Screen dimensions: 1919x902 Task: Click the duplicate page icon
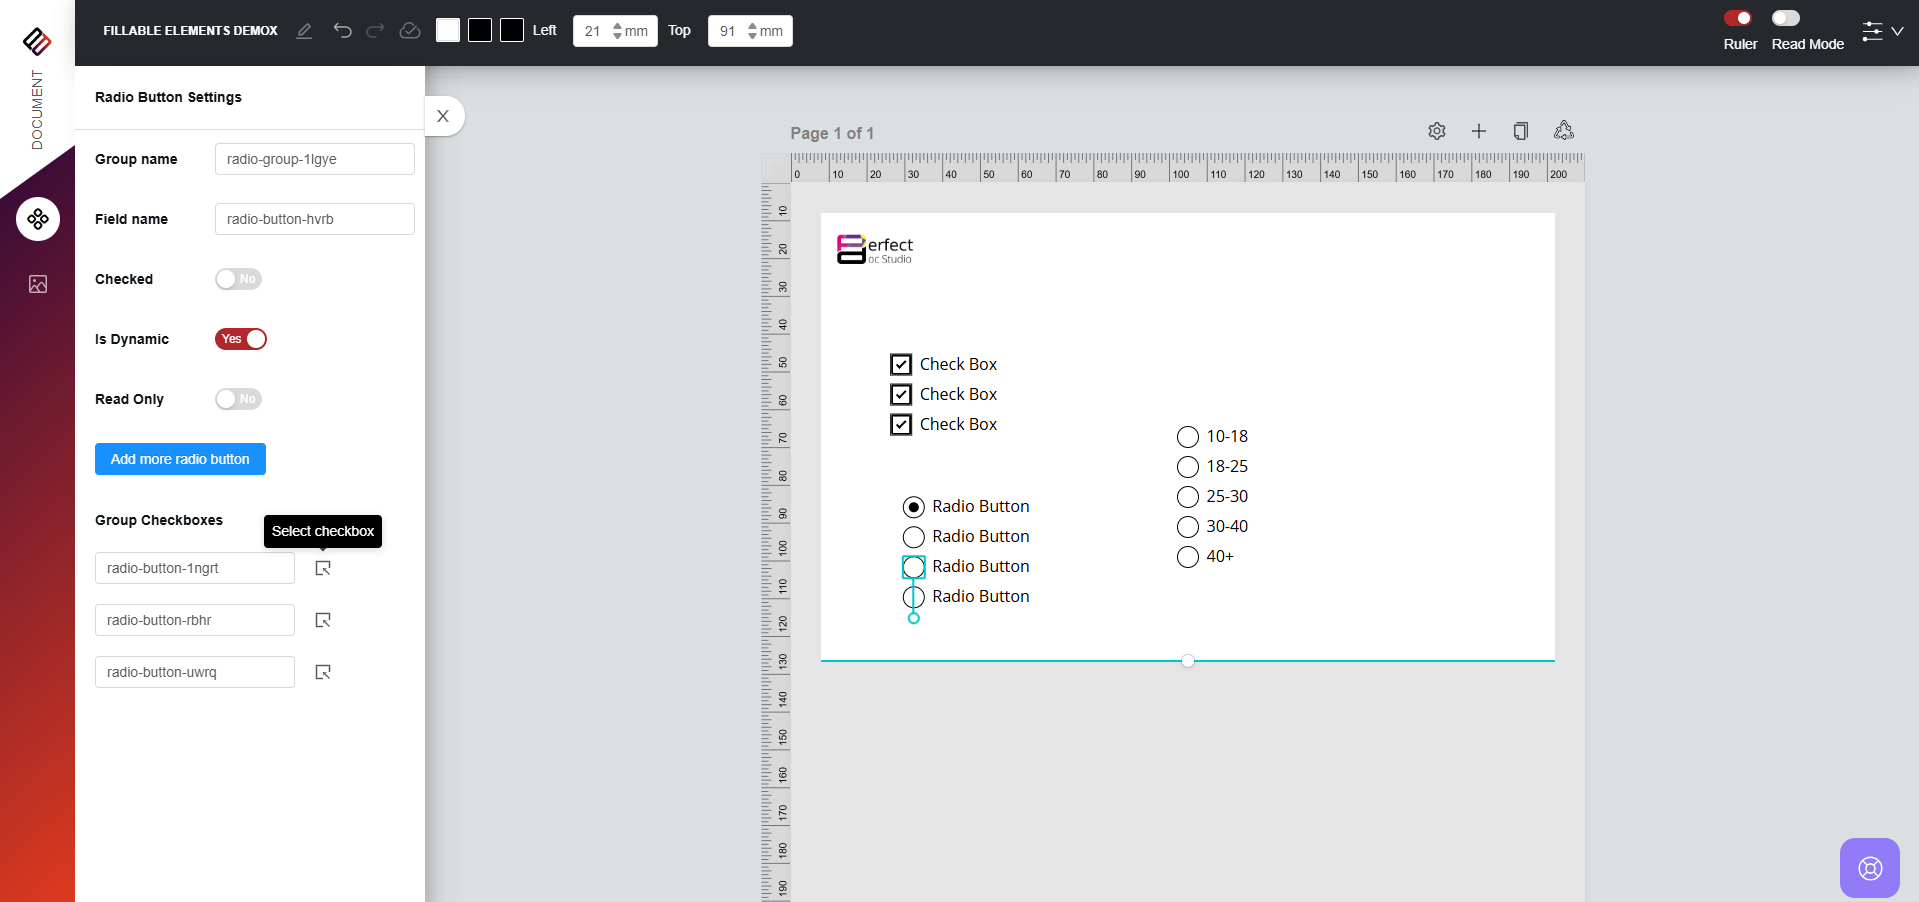[x=1521, y=131]
